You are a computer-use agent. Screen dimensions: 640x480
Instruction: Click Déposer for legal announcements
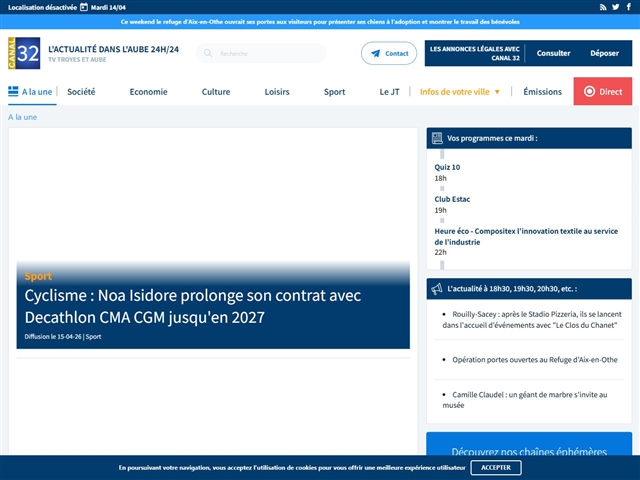point(604,53)
